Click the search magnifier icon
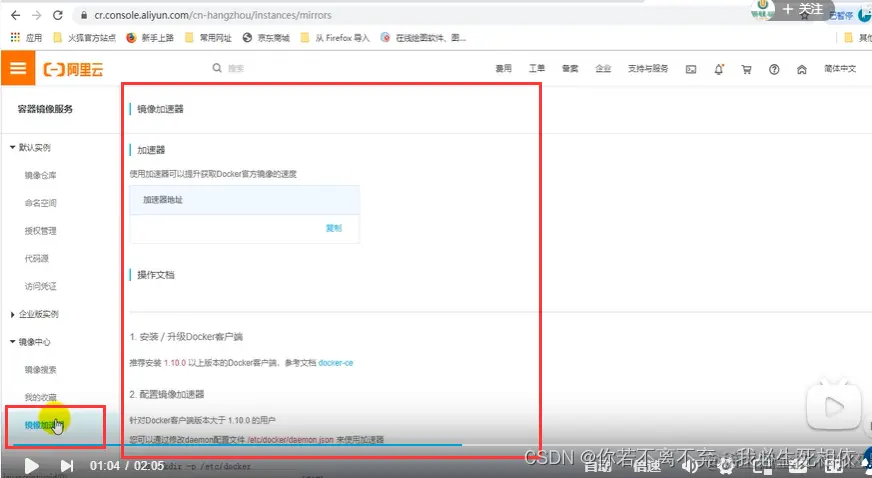 coord(217,68)
